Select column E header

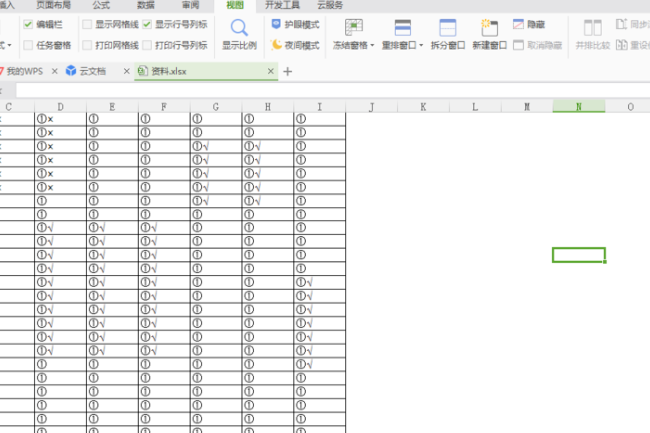pos(112,107)
